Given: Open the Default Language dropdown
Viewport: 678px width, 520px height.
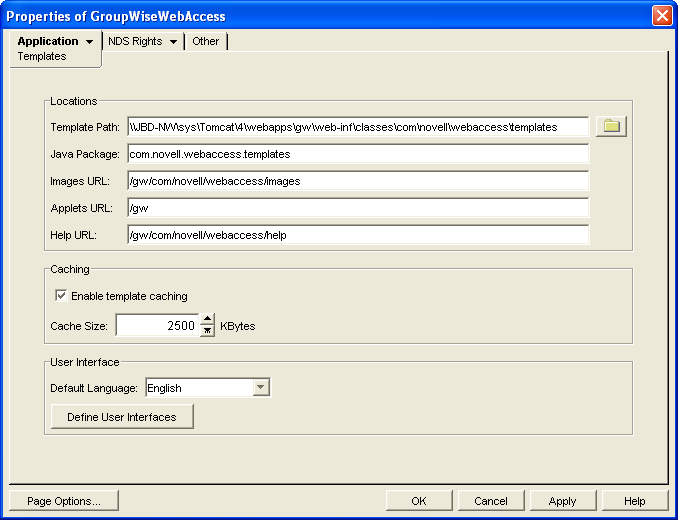Looking at the screenshot, I should [261, 387].
